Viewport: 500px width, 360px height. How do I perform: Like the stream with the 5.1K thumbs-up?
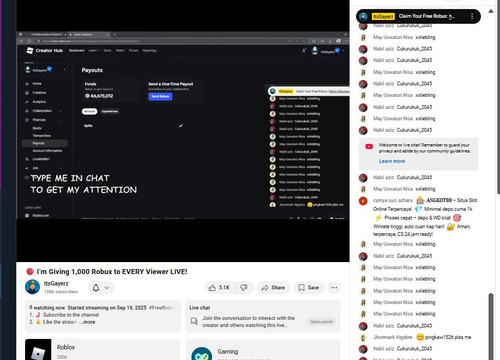[219, 288]
